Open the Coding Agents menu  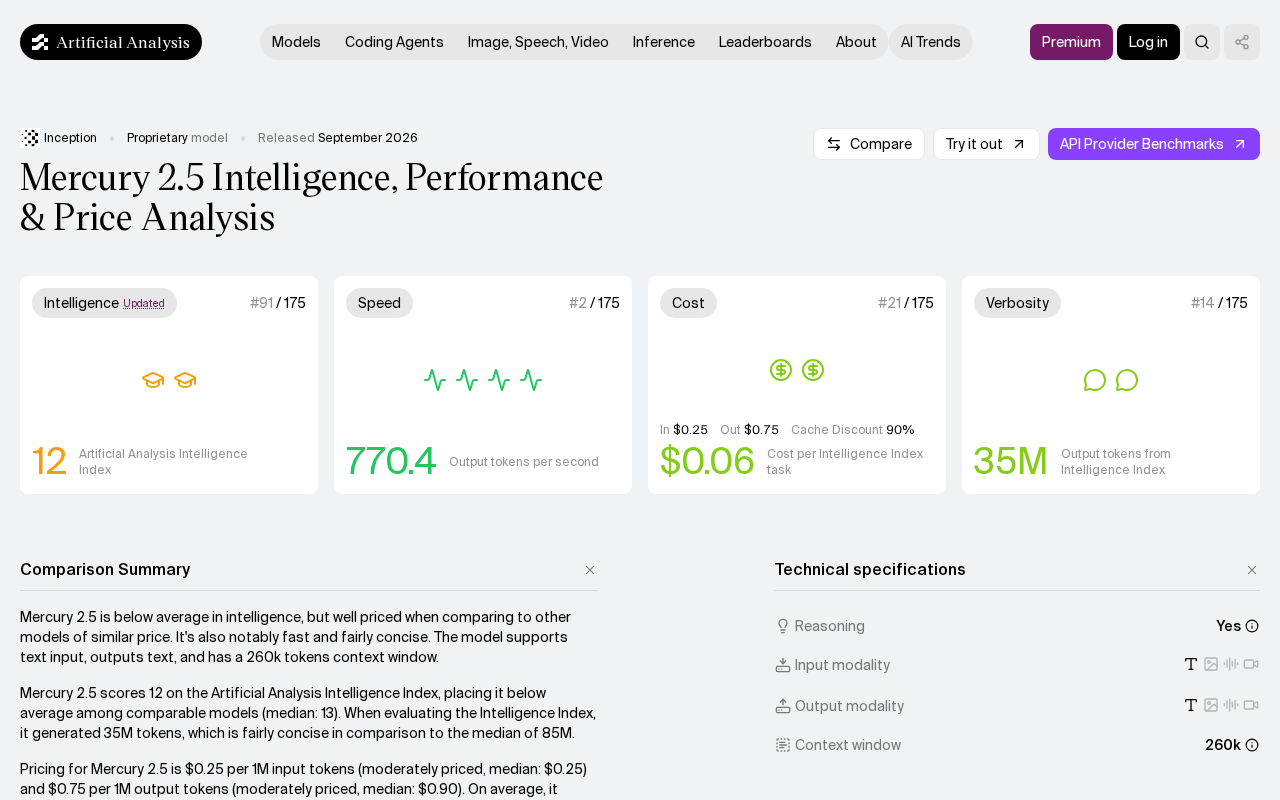pos(394,42)
